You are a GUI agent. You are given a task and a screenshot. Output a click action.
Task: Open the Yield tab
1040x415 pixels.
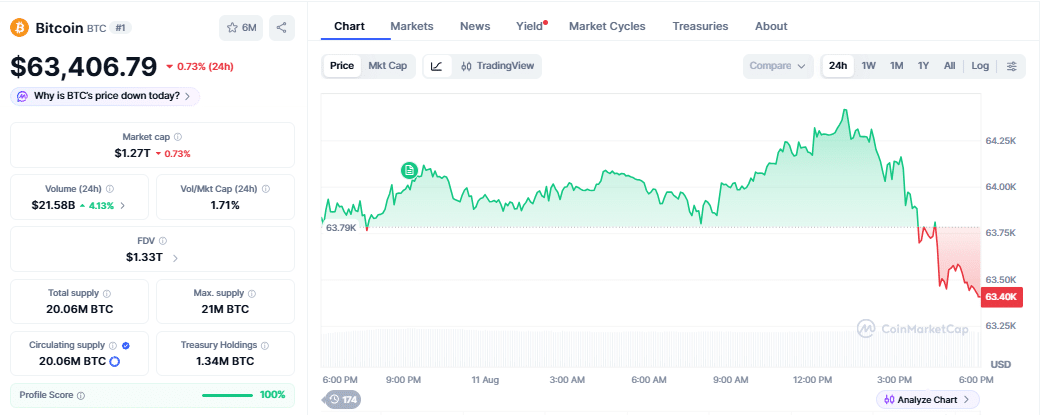[529, 27]
